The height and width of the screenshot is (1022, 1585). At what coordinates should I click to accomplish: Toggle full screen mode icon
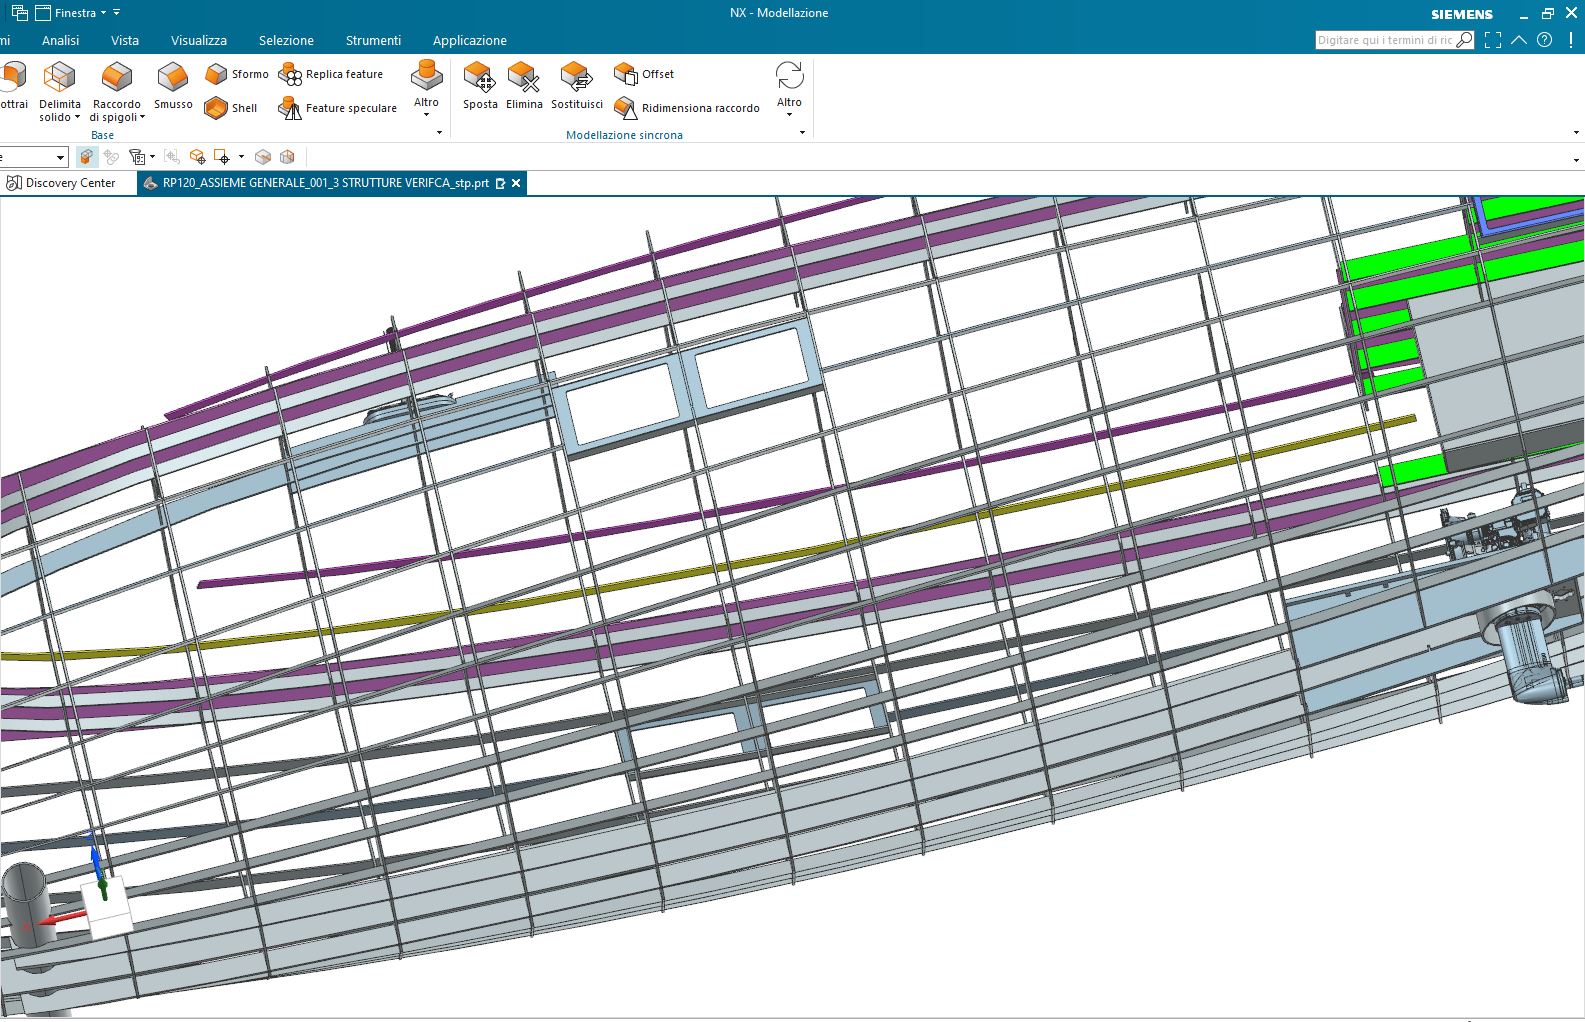(x=1493, y=40)
